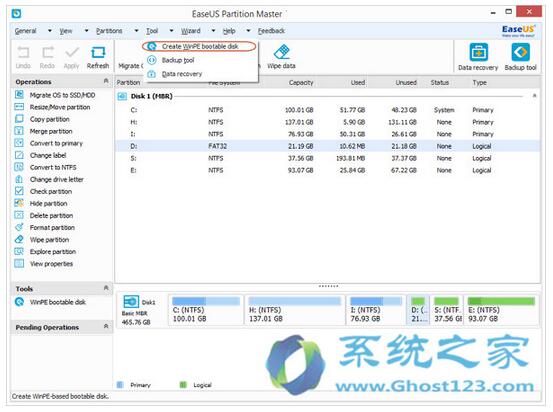Sort by the Status column header

(439, 83)
